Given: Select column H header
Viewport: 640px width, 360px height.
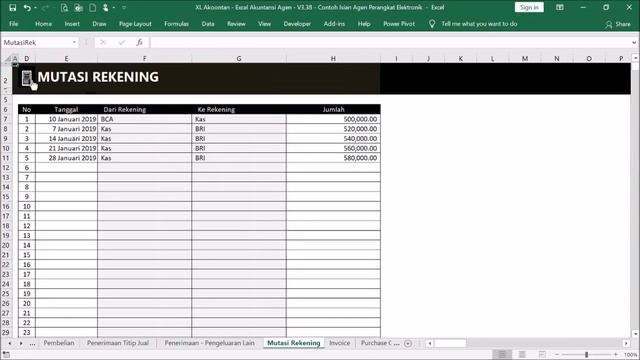Looking at the screenshot, I should coord(333,59).
